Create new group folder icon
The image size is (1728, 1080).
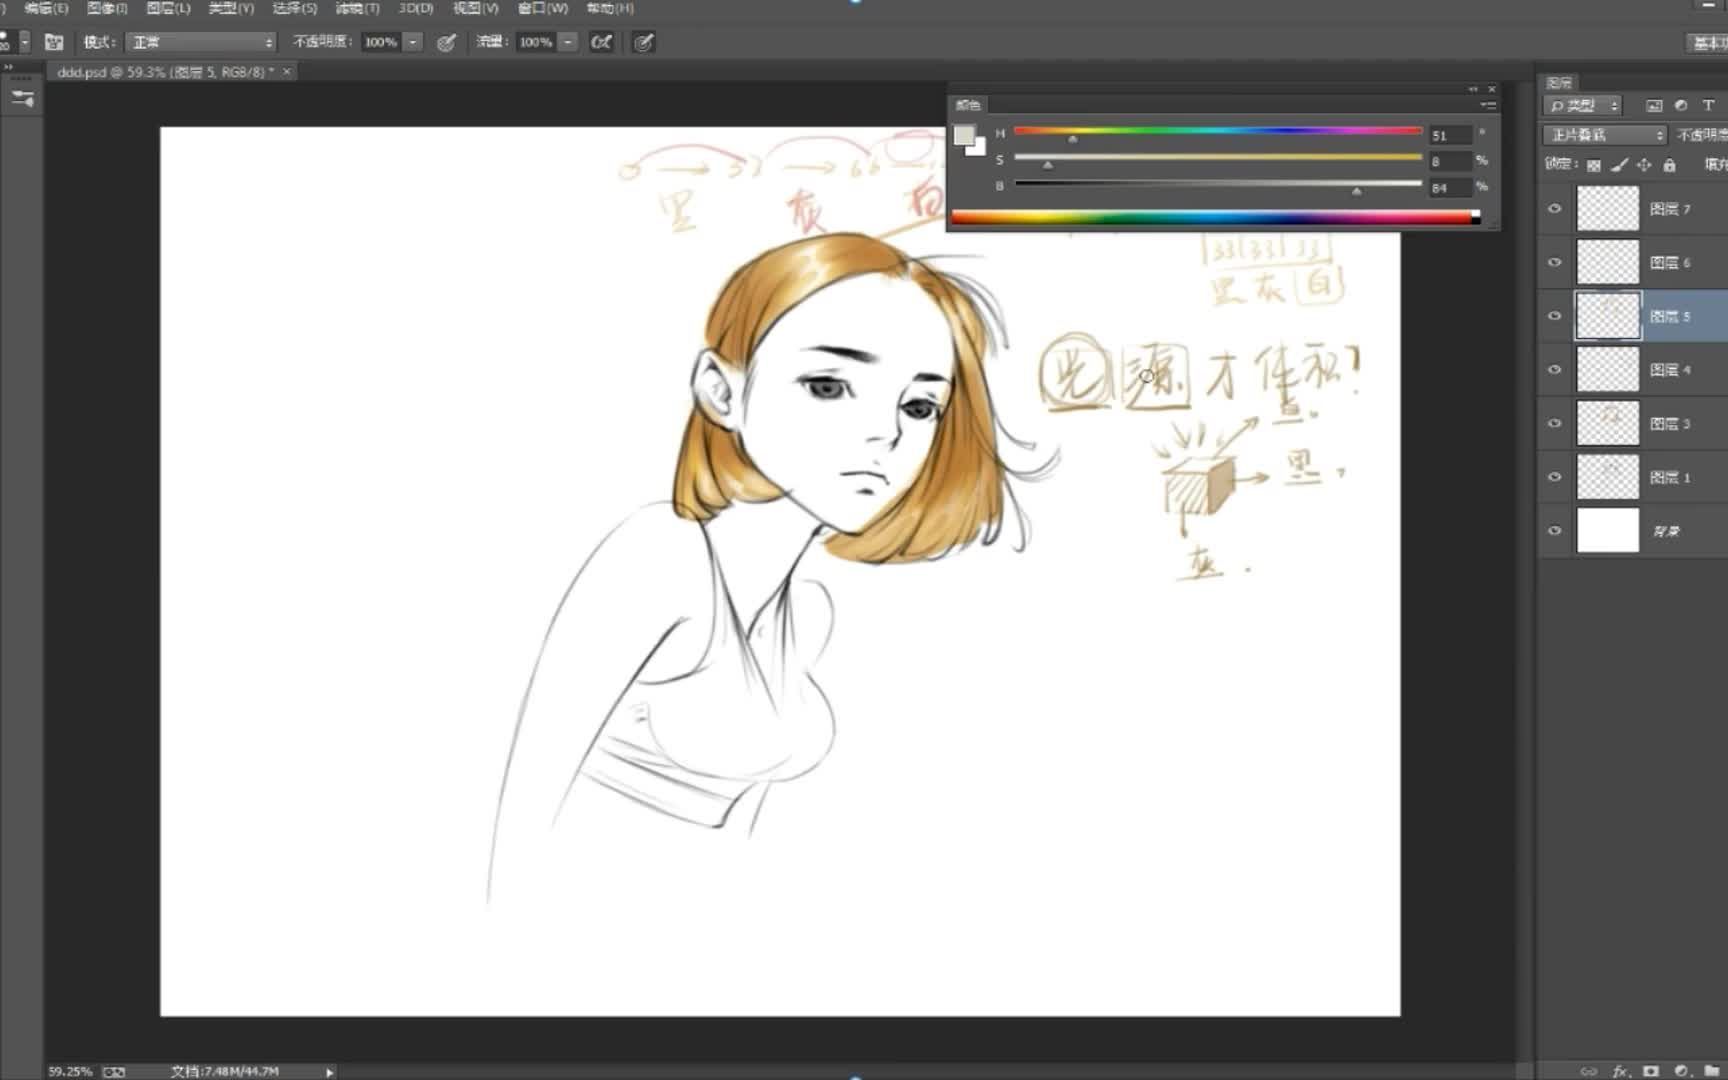click(1711, 1071)
